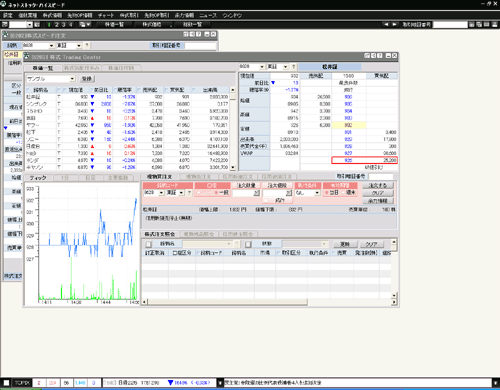Open the ウインドウ menu
This screenshot has height=390, width=500.
(x=232, y=15)
